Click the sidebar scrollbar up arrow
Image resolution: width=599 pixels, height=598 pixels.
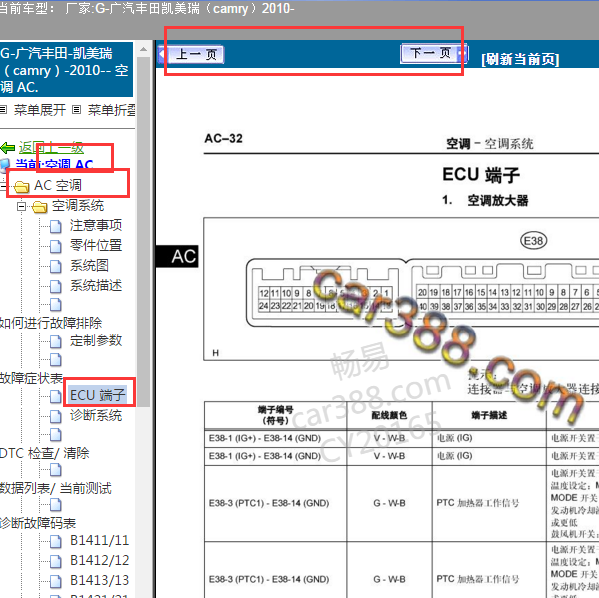143,49
